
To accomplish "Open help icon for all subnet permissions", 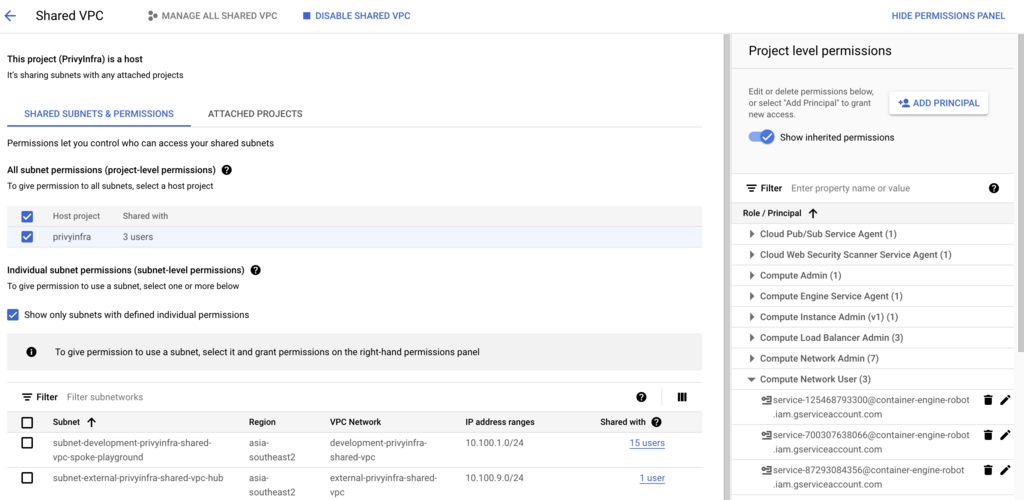I will [227, 170].
